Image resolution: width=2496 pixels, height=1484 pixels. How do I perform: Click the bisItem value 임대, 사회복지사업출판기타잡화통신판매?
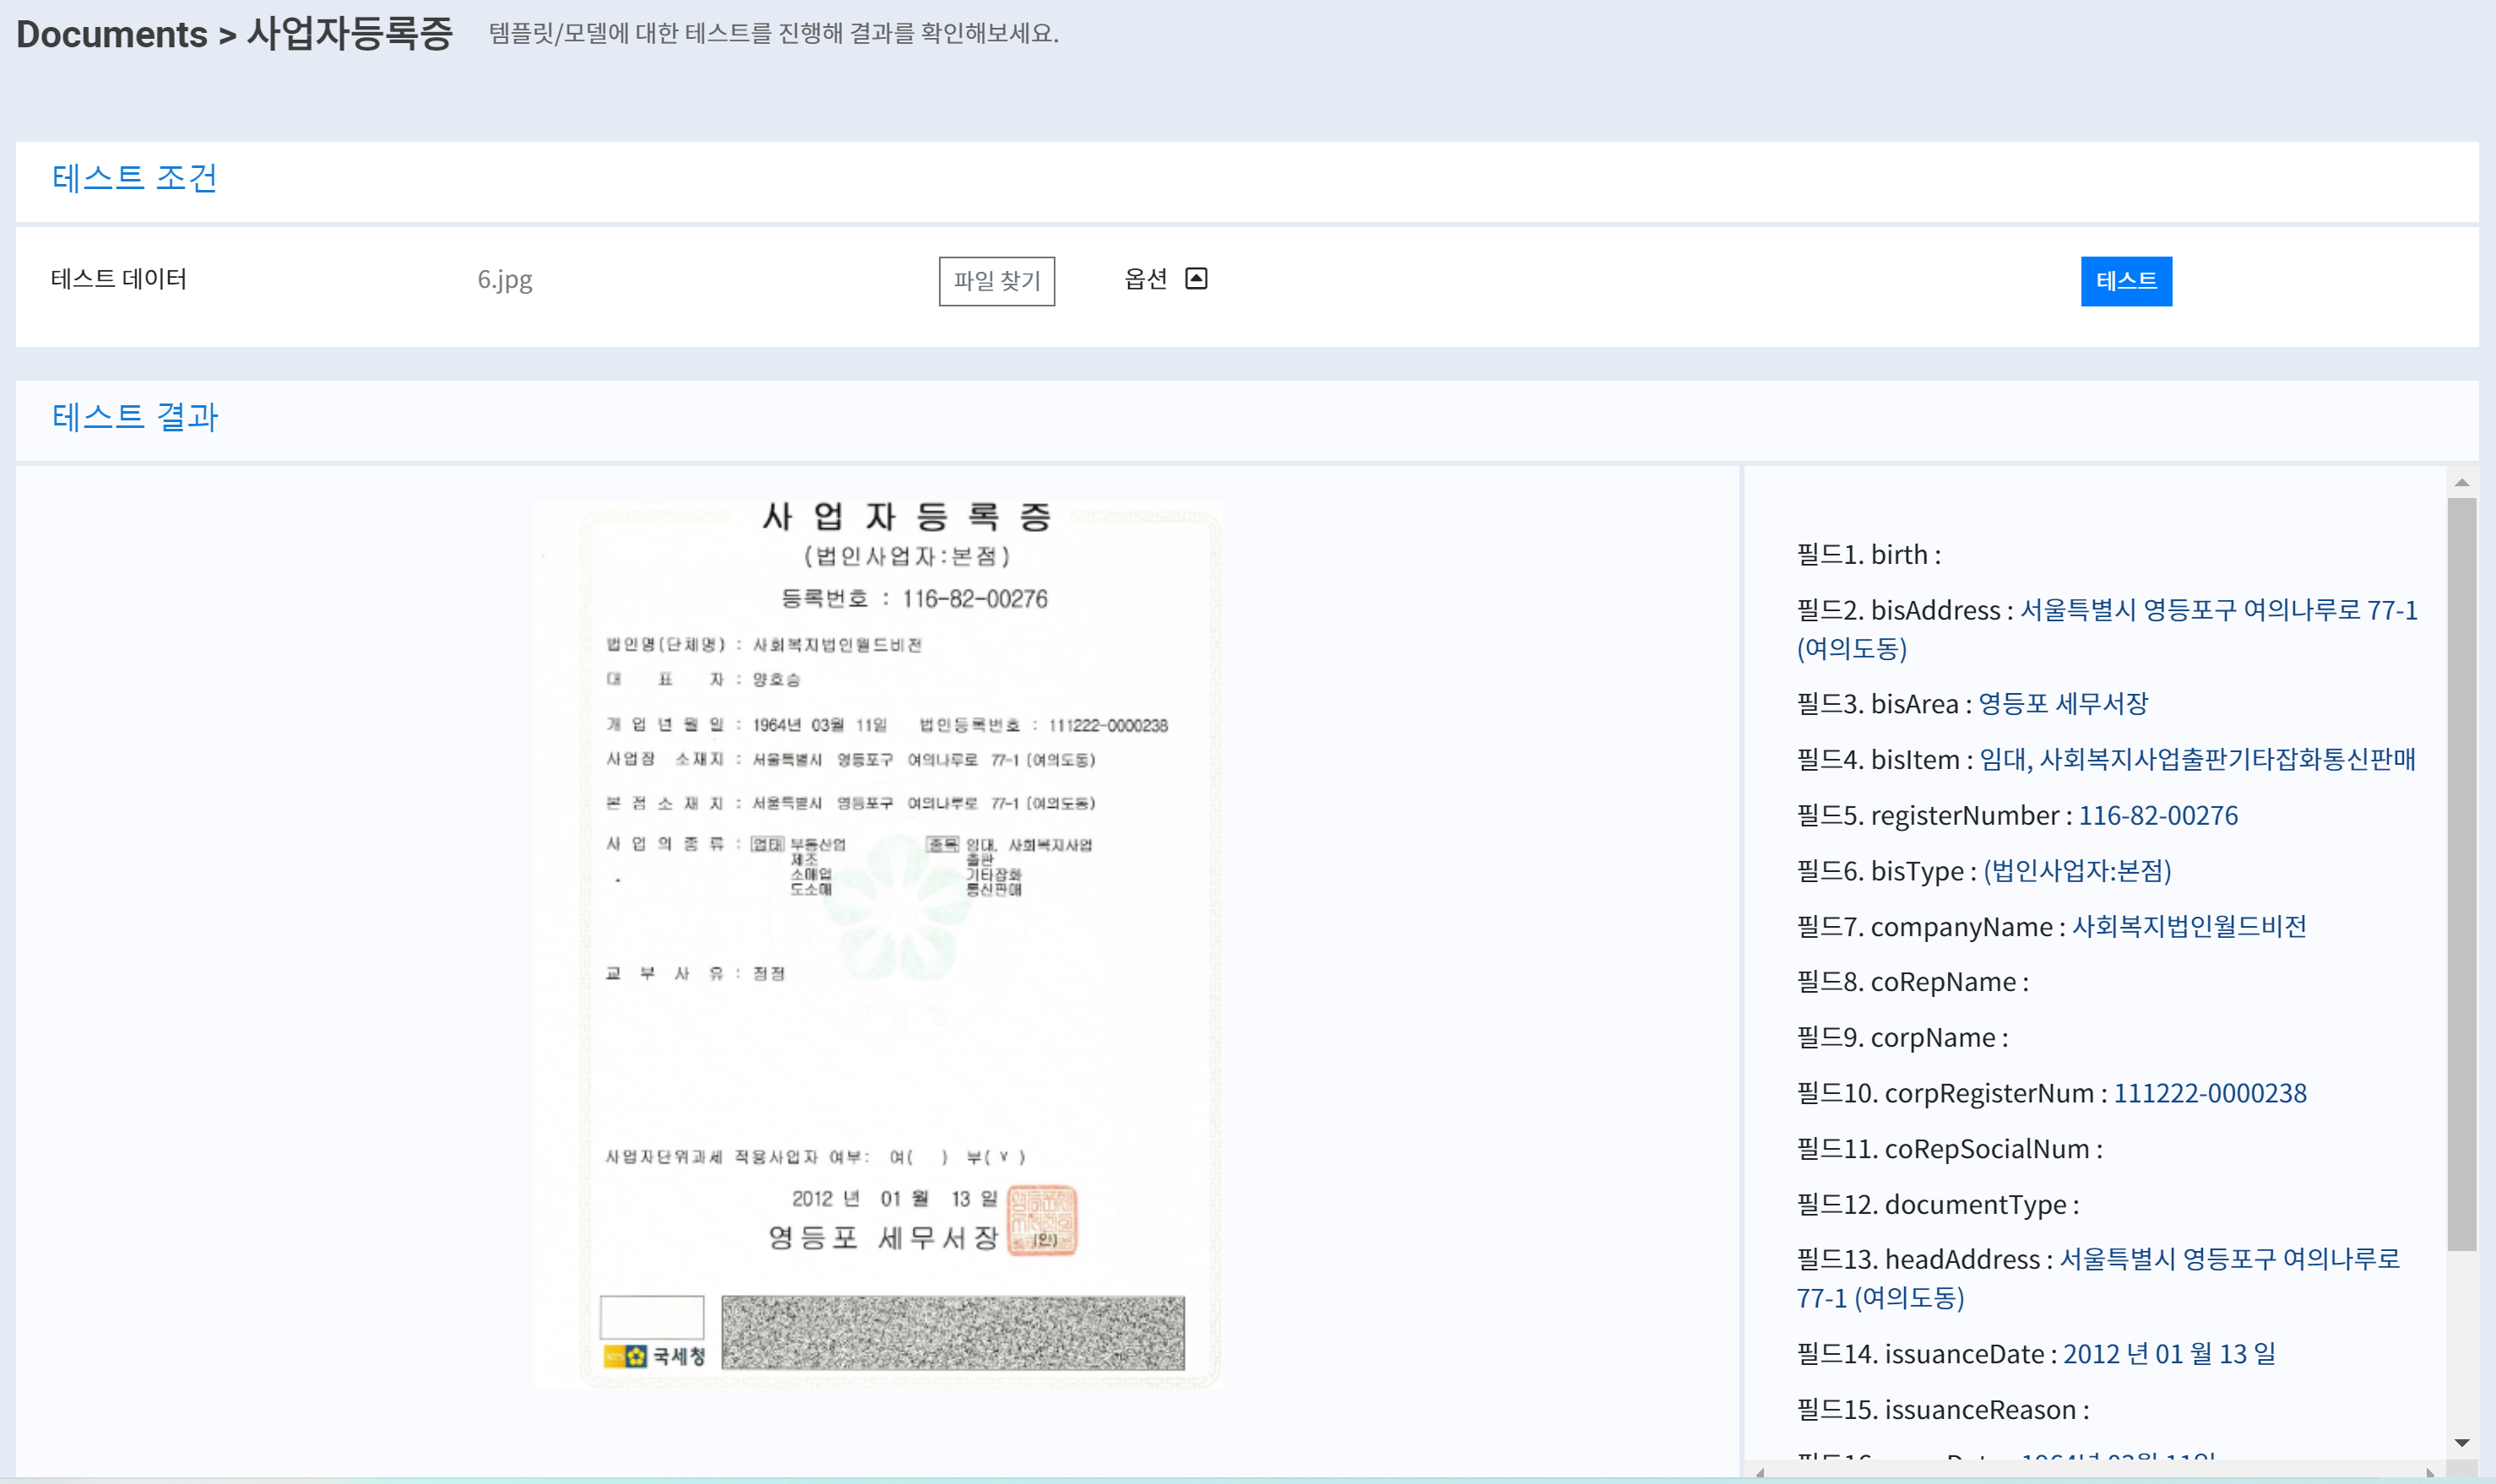[x=2198, y=759]
